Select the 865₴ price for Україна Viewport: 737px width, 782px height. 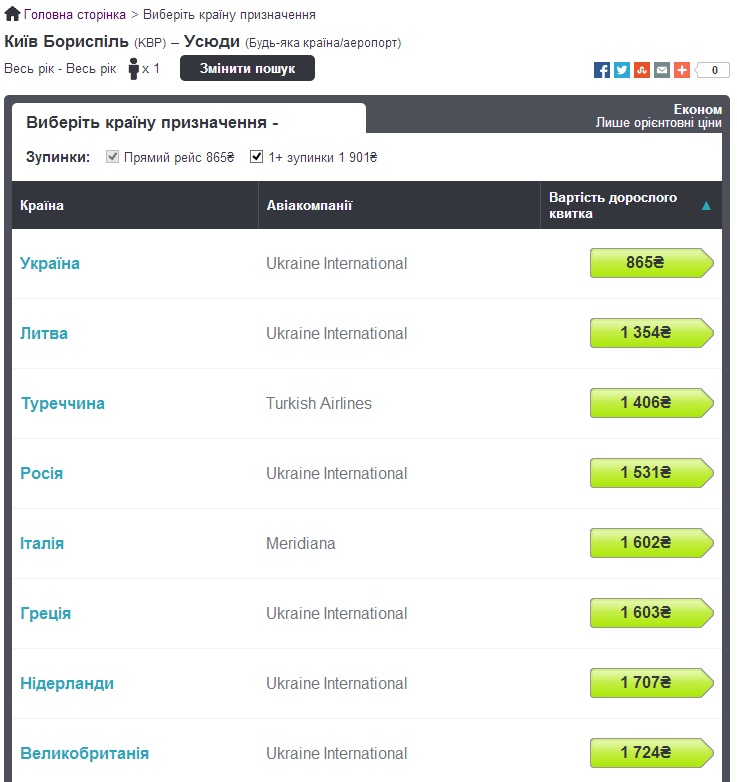651,264
